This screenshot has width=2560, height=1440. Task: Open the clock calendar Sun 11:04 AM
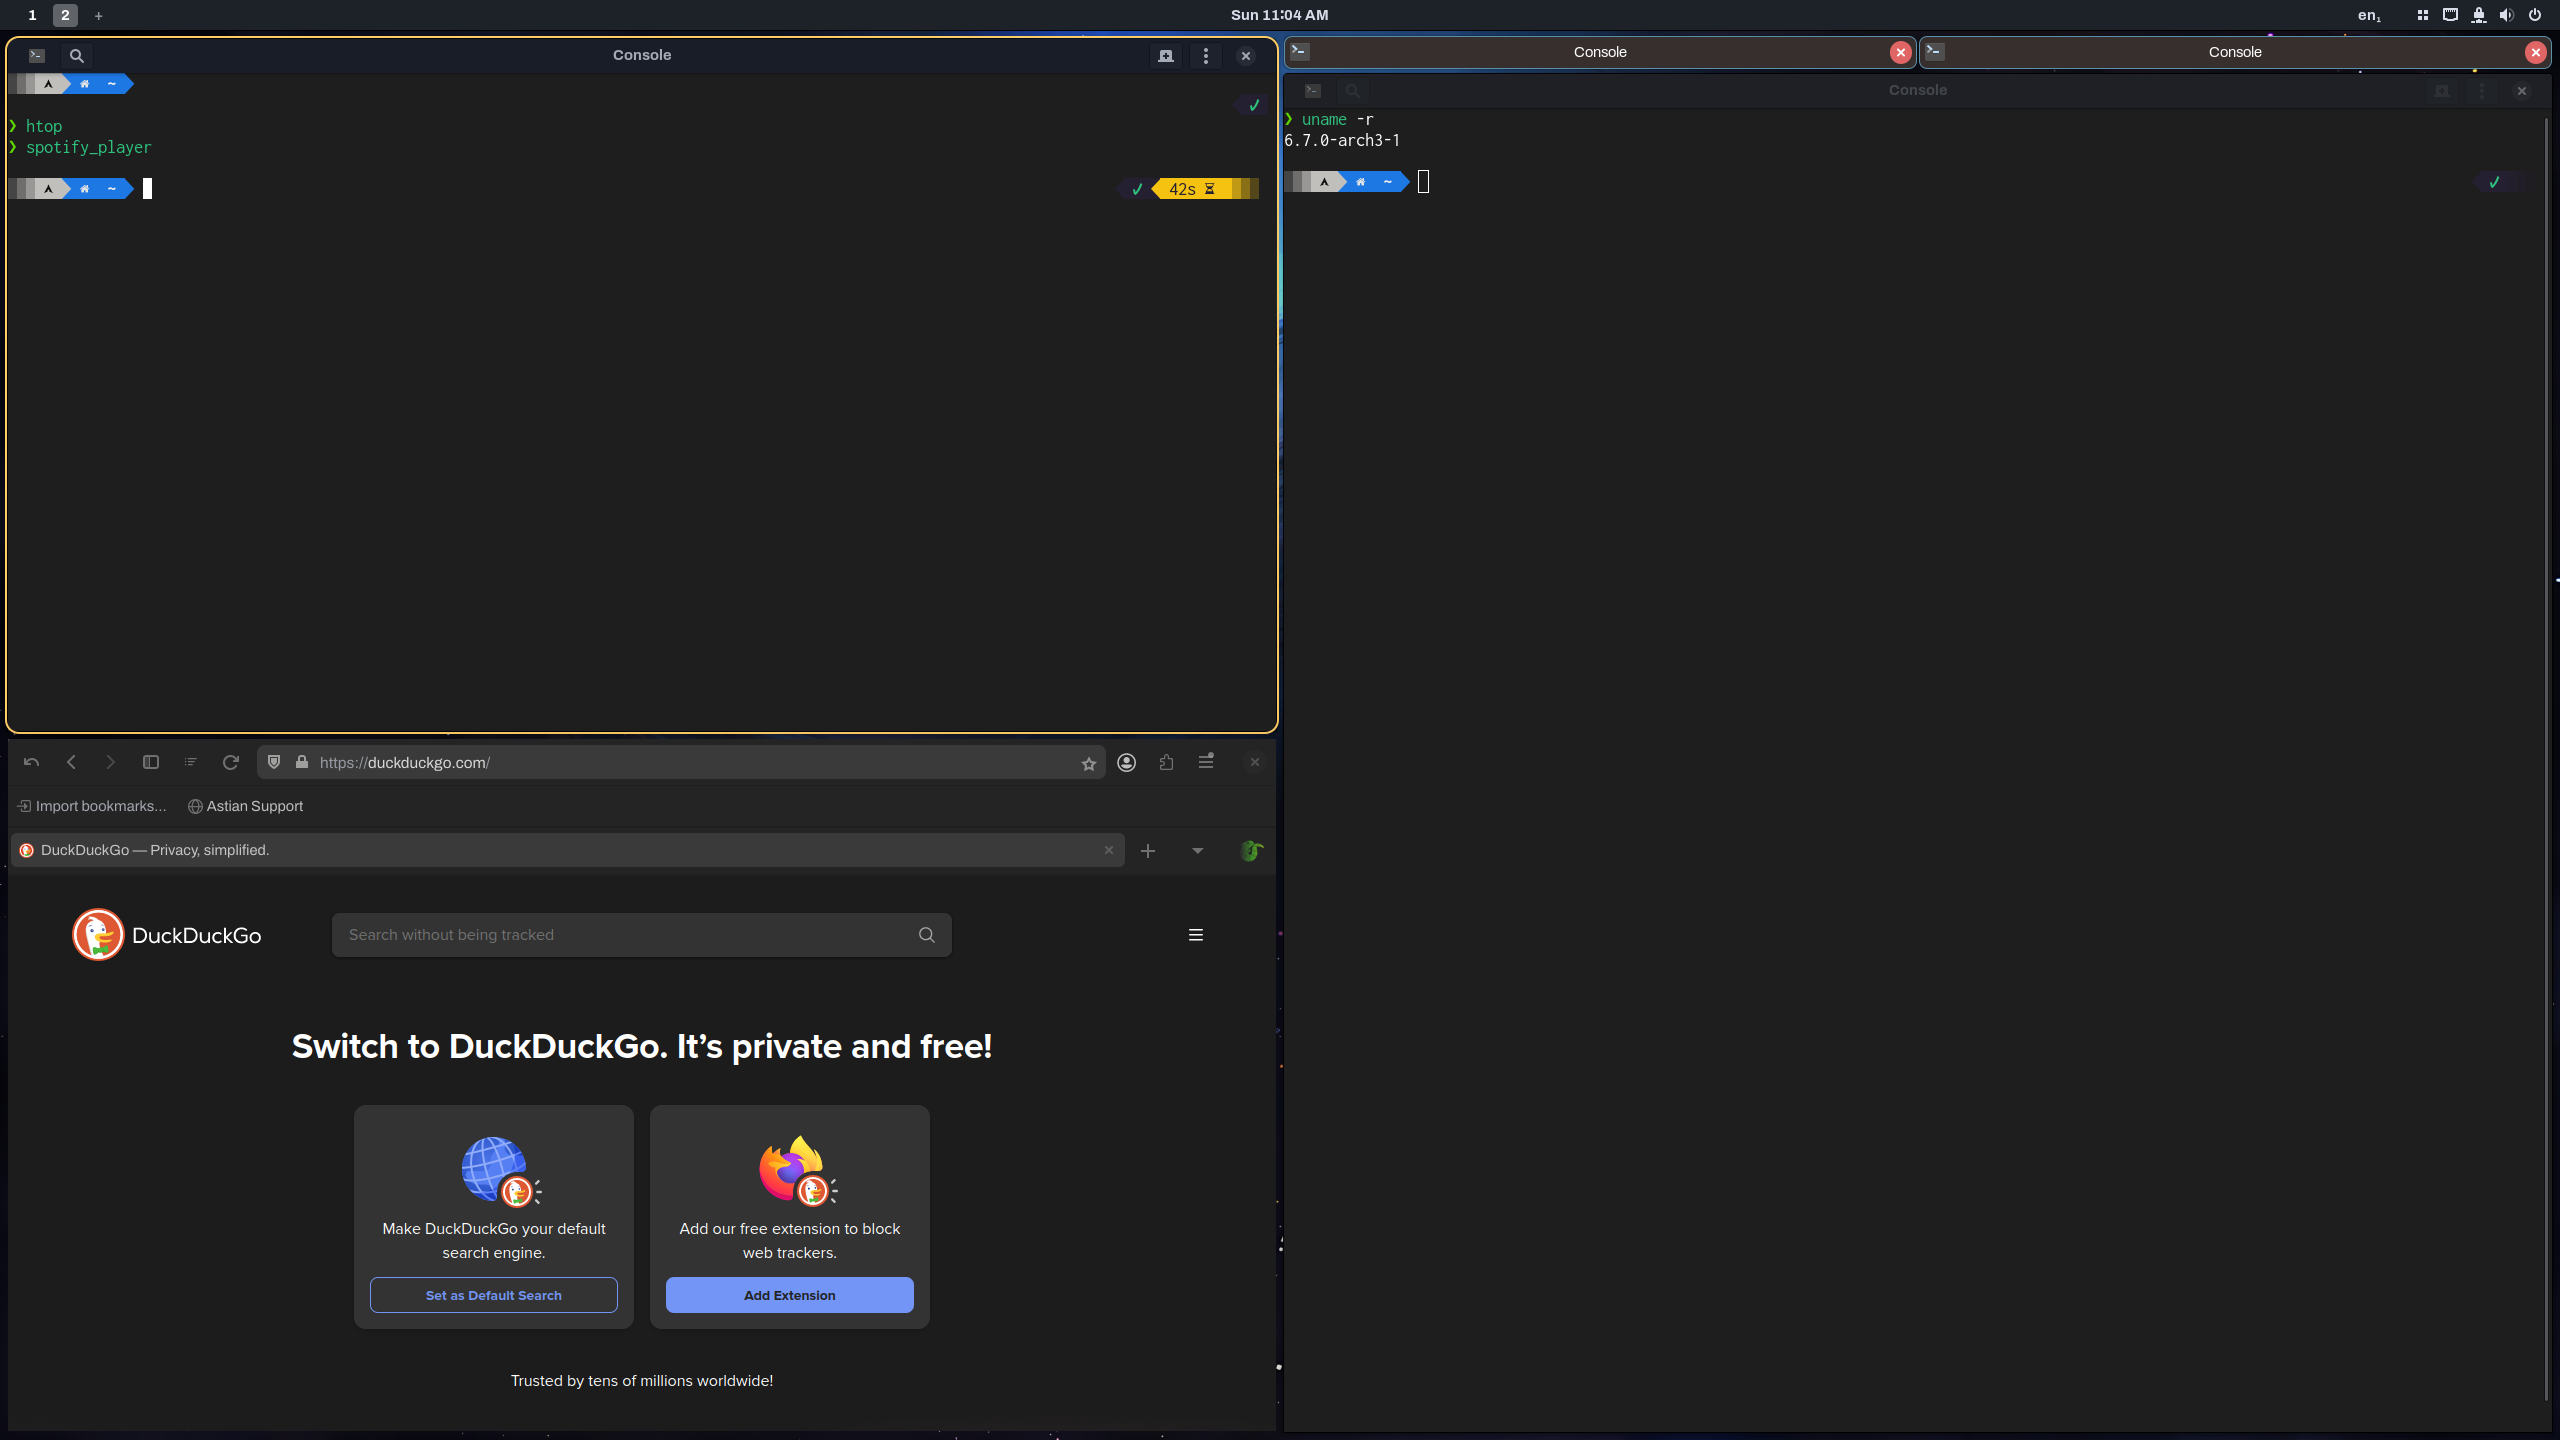tap(1280, 15)
